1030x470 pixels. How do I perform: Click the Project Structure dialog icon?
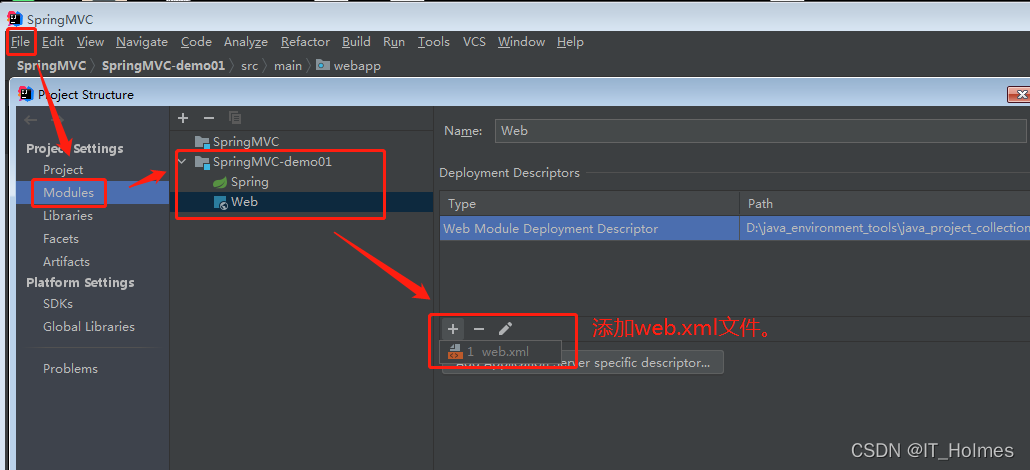coord(26,93)
